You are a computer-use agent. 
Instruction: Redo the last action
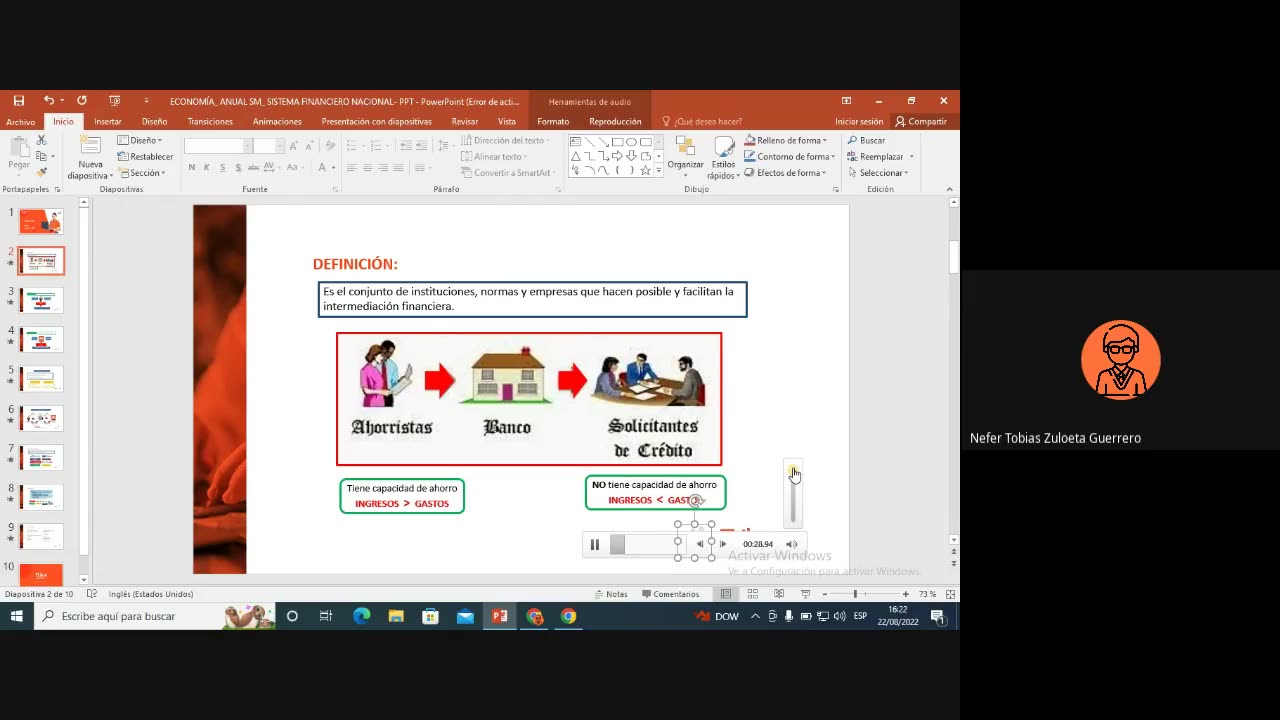click(x=82, y=101)
